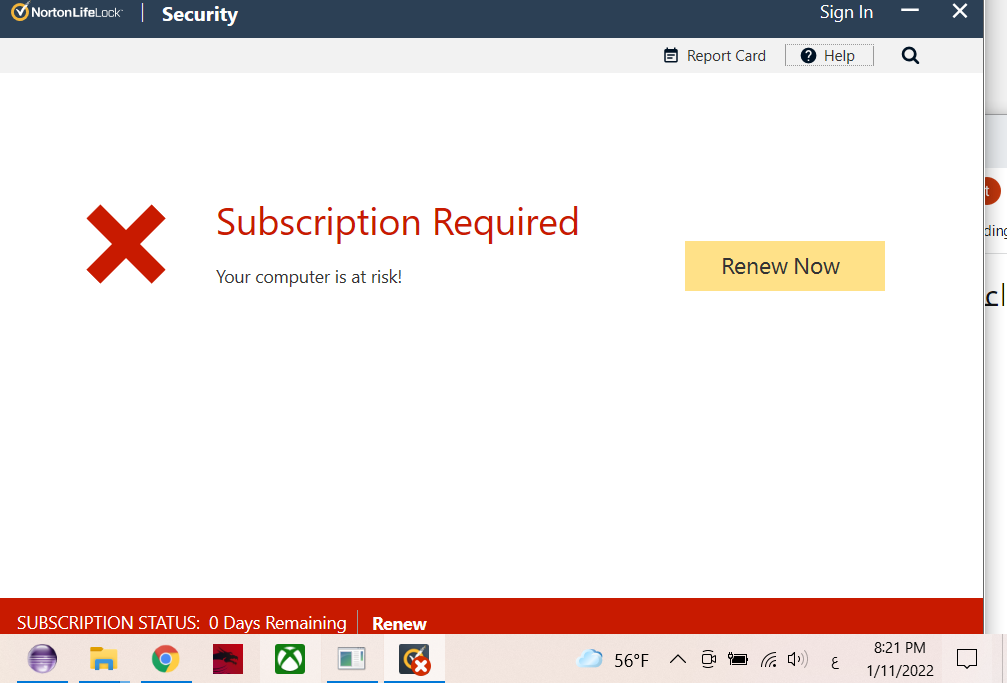The height and width of the screenshot is (683, 1007).
Task: Open battery status tray icon
Action: click(738, 659)
